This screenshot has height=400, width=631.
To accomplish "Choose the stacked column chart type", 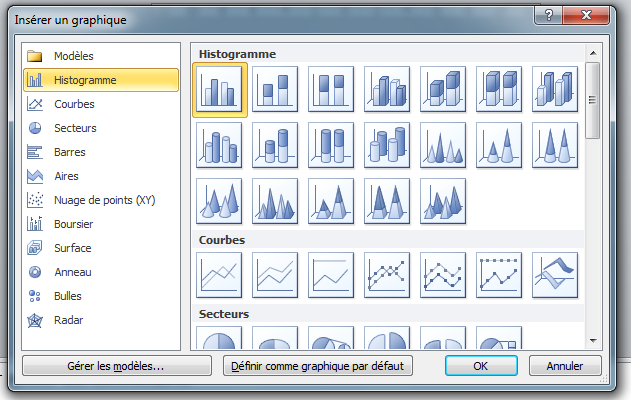I will pyautogui.click(x=275, y=89).
